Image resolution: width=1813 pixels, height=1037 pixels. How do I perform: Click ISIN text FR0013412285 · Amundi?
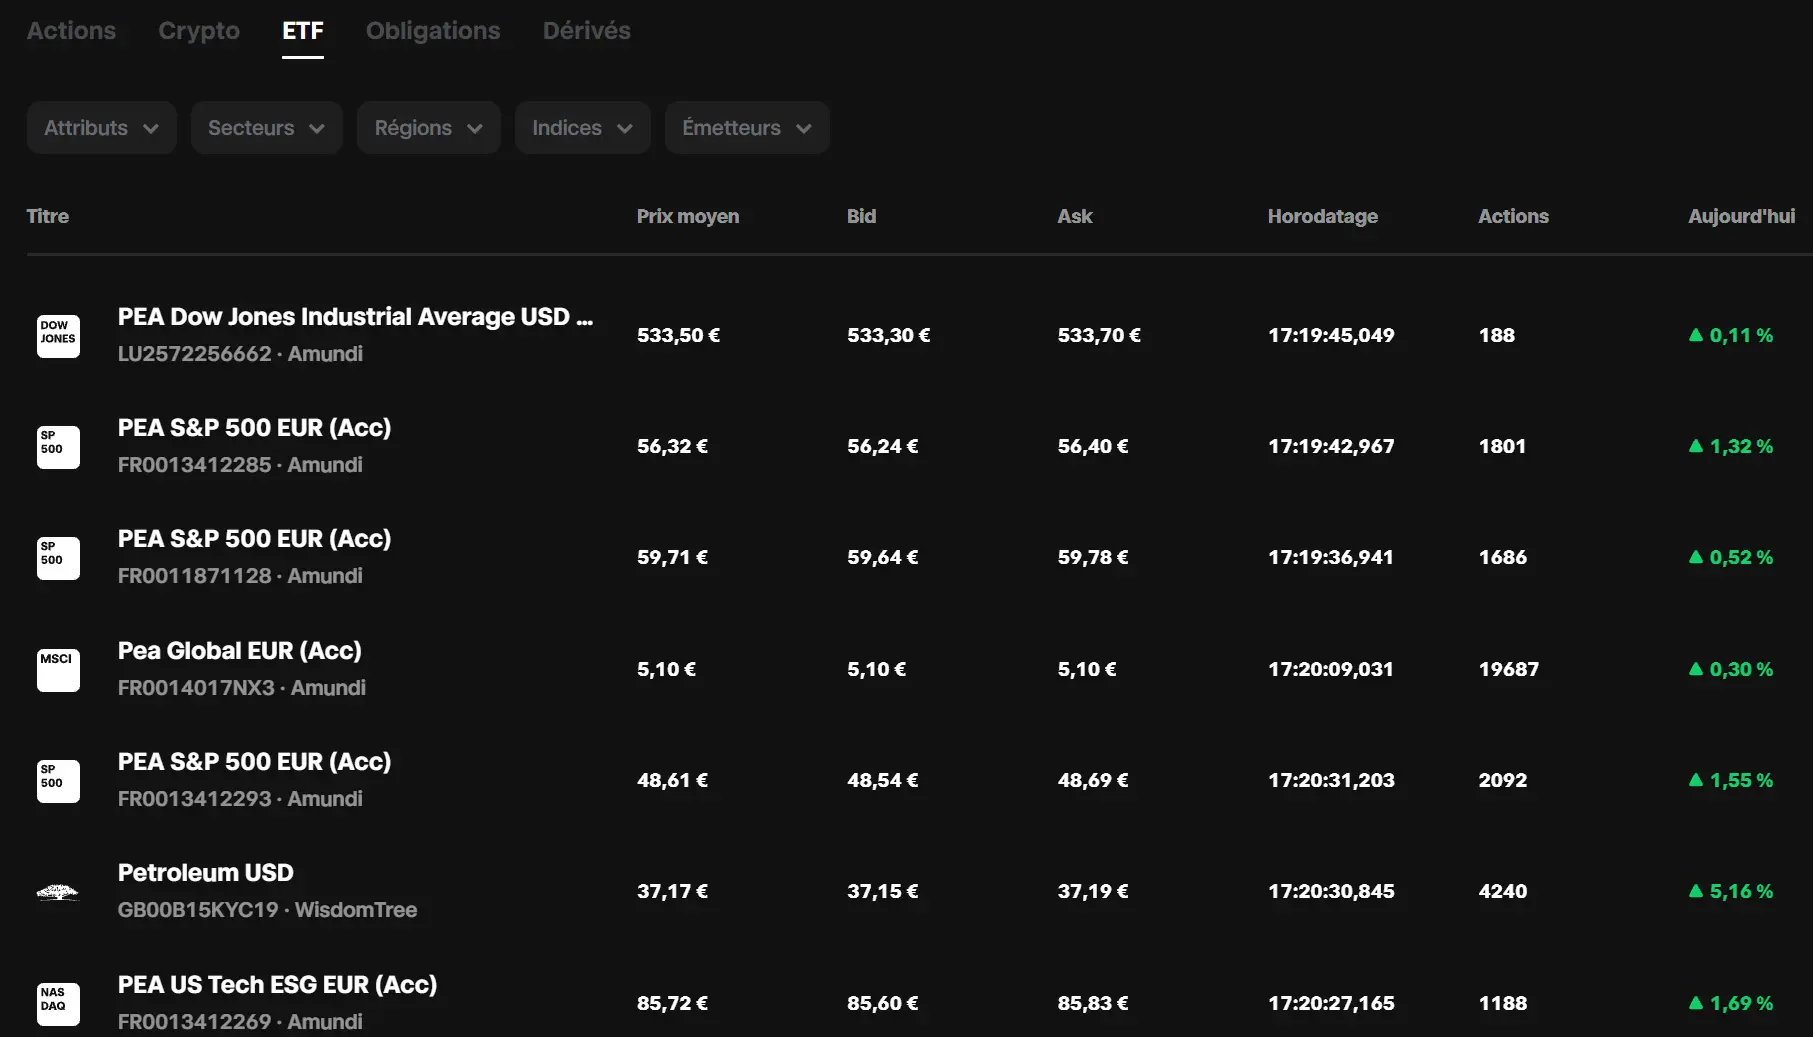pyautogui.click(x=240, y=465)
